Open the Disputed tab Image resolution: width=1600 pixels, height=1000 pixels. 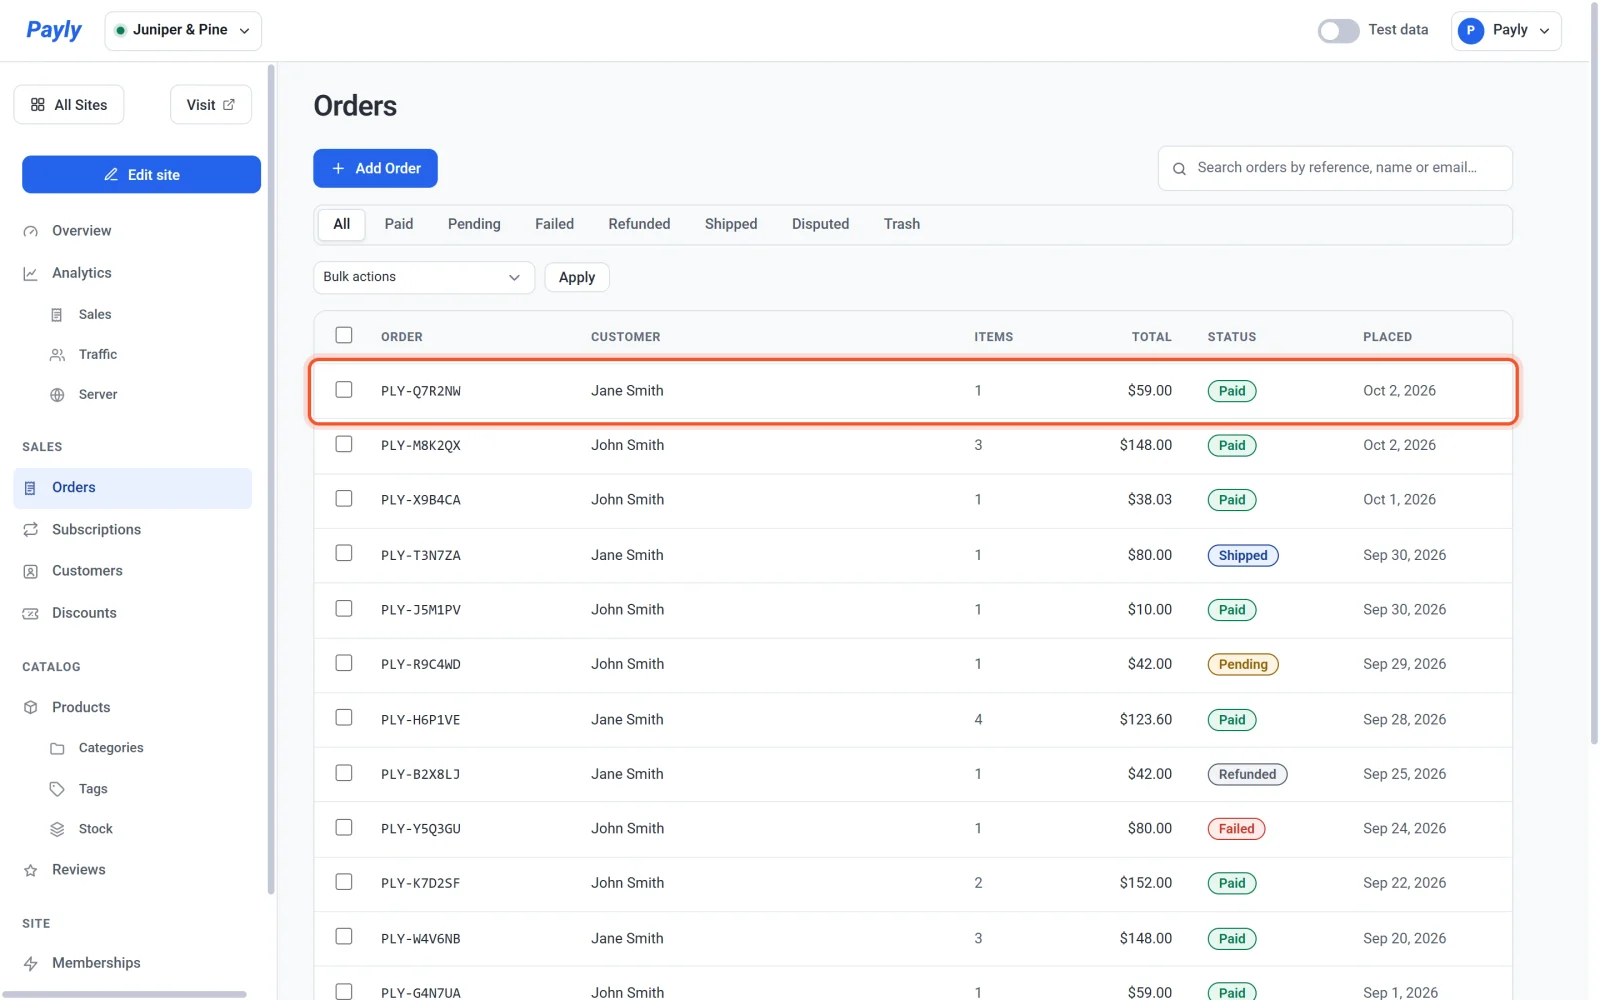[820, 224]
